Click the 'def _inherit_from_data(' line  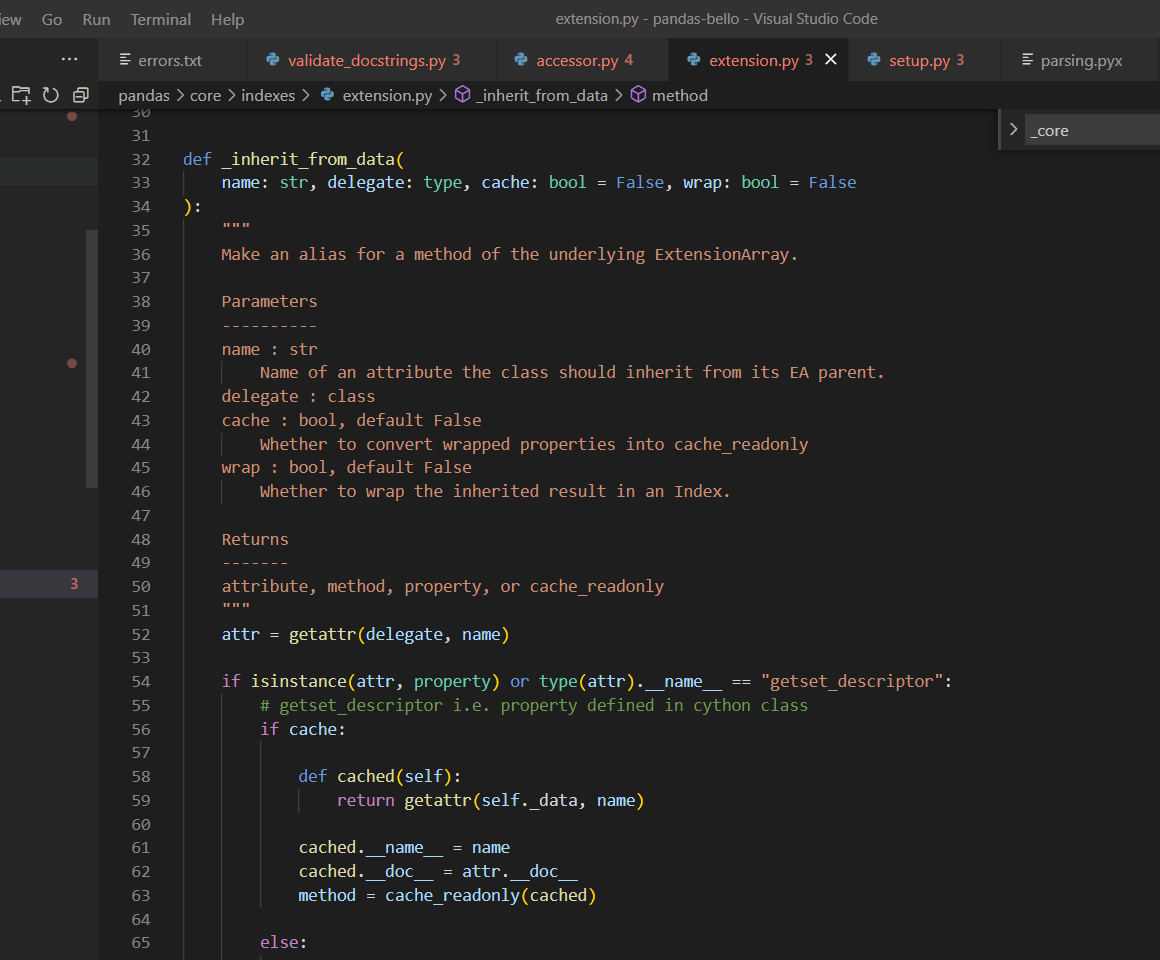[x=293, y=159]
